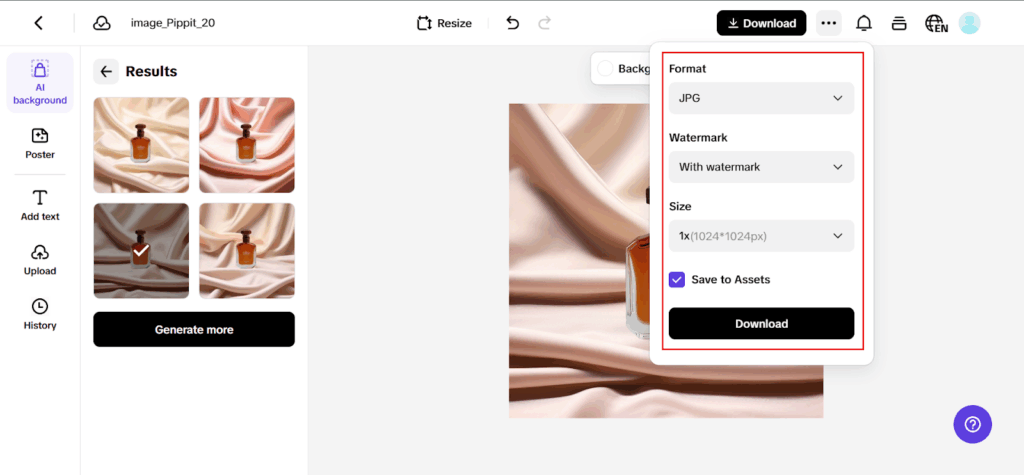This screenshot has width=1024, height=475.
Task: Select the ivory beige satin result thumbnail
Action: tap(247, 251)
